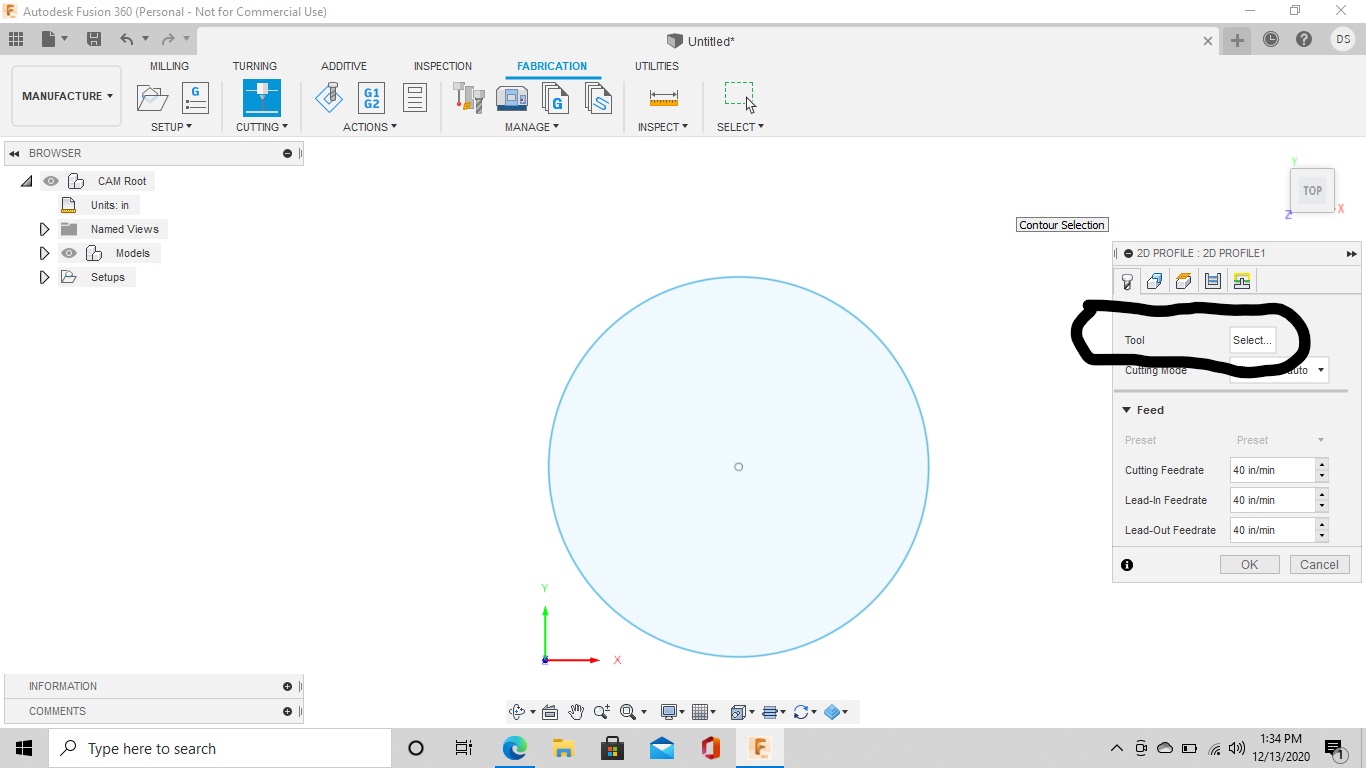Viewport: 1366px width, 768px height.
Task: Open the Passes tab icon in the 2D Profile panel
Action: click(1213, 281)
